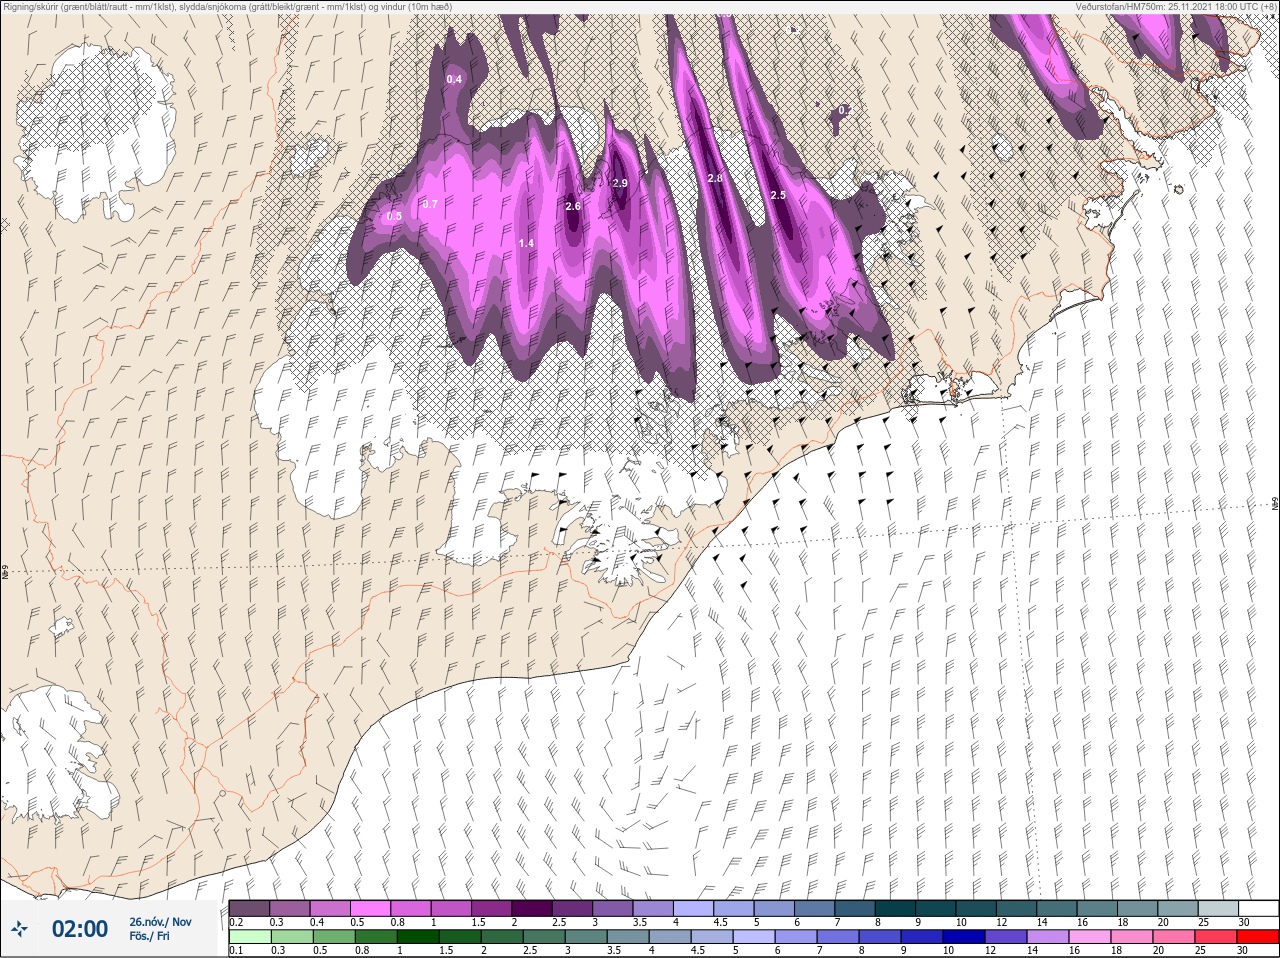Click the 2.9 precipitation value on the map
The height and width of the screenshot is (958, 1280).
620,183
